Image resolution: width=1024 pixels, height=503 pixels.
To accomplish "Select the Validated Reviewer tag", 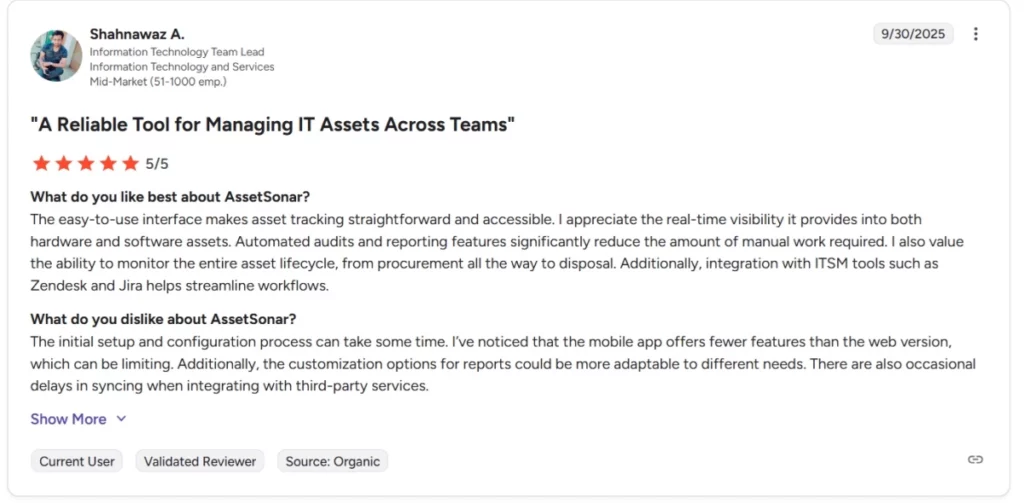I will pyautogui.click(x=200, y=461).
